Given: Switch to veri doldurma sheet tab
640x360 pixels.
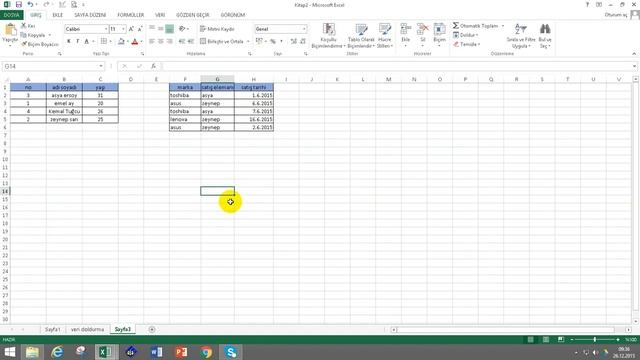Looking at the screenshot, I should [x=87, y=329].
